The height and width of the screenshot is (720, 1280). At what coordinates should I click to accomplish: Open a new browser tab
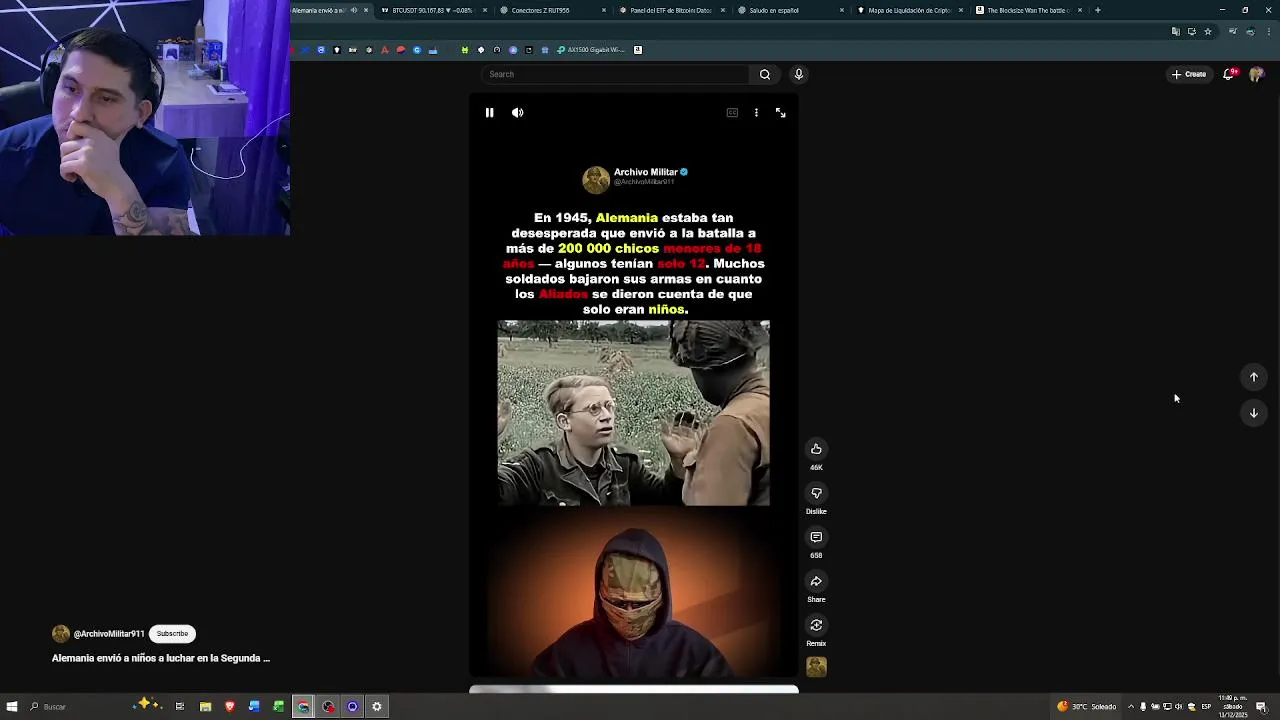click(x=1098, y=10)
